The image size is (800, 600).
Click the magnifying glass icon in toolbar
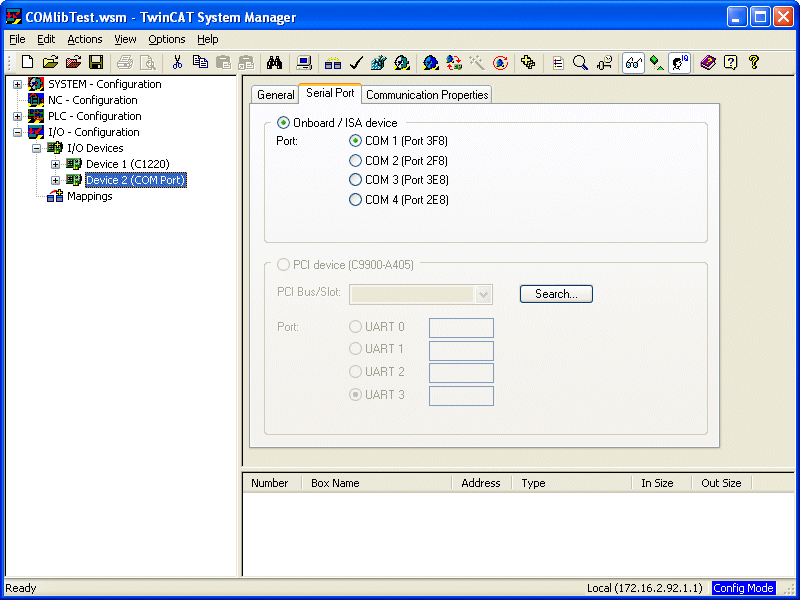click(580, 63)
